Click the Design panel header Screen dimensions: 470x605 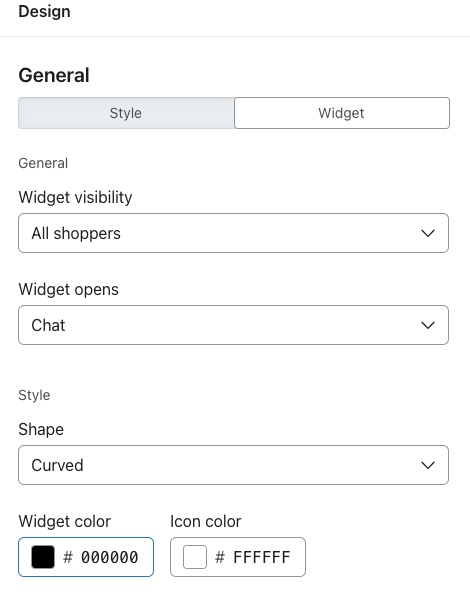pos(44,11)
